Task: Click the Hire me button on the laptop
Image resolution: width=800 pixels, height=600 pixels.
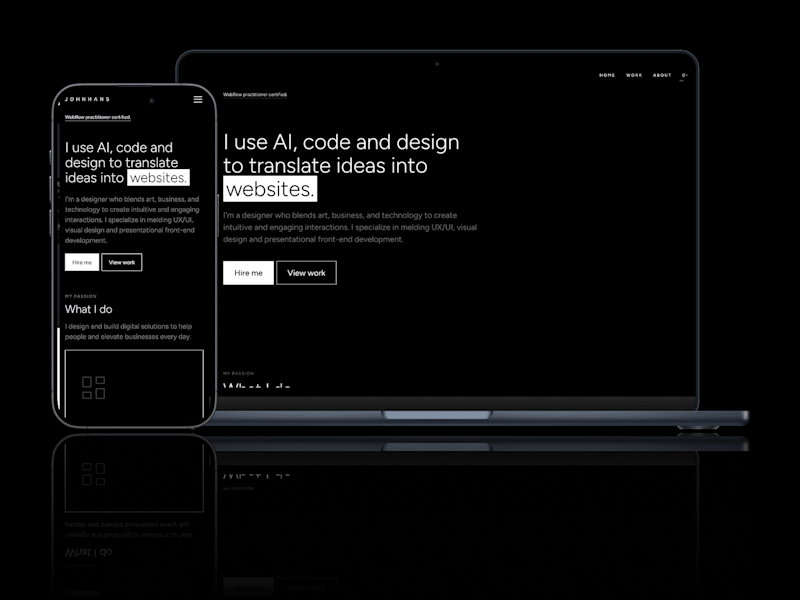Action: pyautogui.click(x=248, y=273)
